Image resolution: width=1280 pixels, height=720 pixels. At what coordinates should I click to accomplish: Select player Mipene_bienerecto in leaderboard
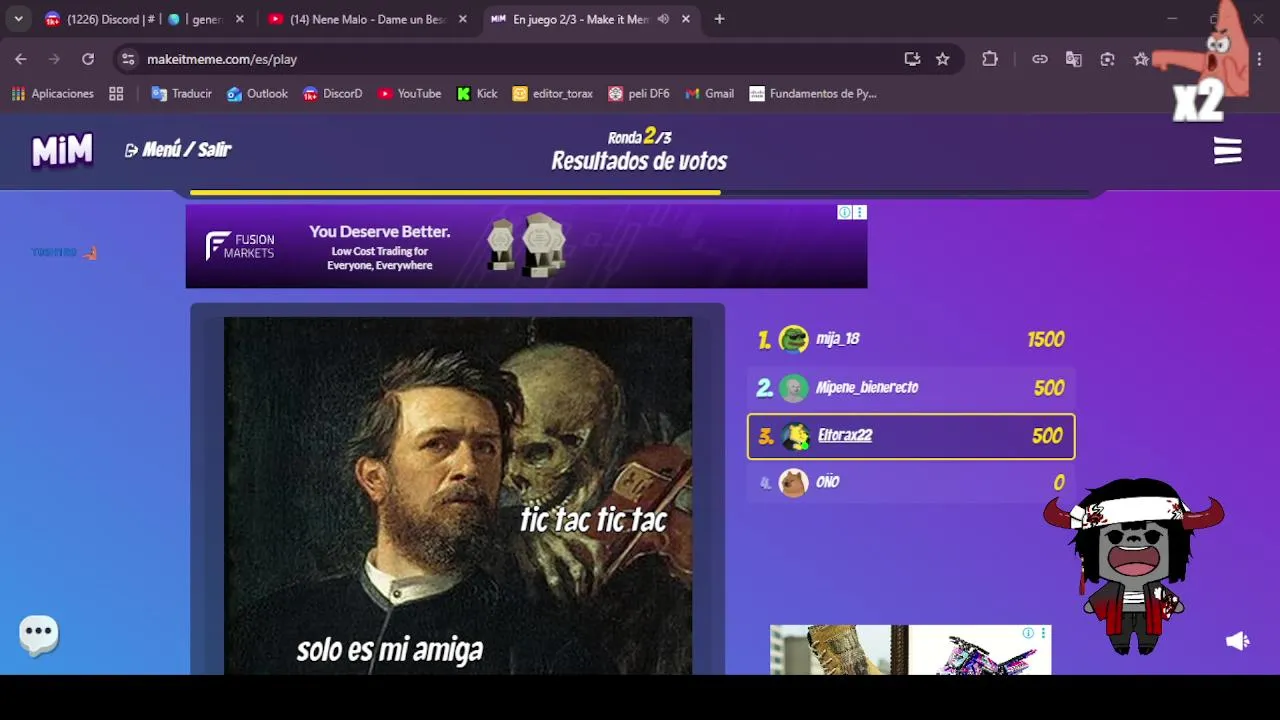(x=911, y=388)
